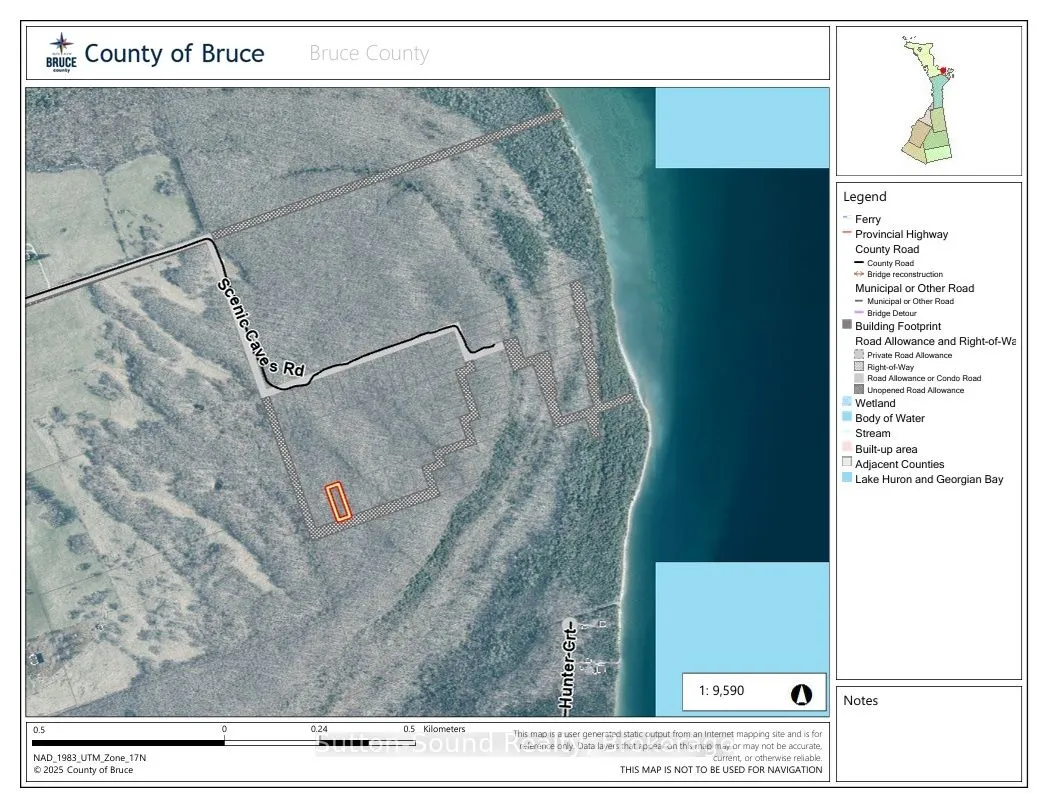Select the Lake Huron and Georgian Bay swatch
Screen dimensions: 1048x807
pyautogui.click(x=845, y=477)
